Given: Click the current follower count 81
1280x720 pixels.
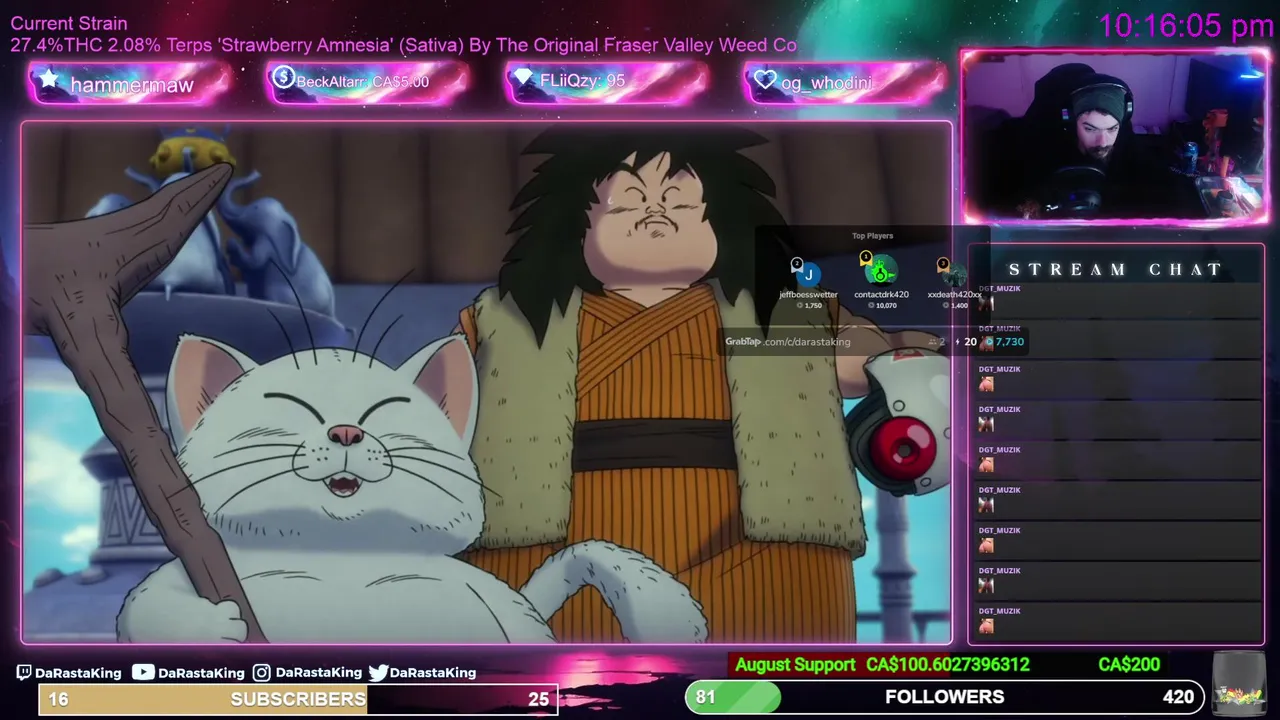Looking at the screenshot, I should tap(706, 697).
